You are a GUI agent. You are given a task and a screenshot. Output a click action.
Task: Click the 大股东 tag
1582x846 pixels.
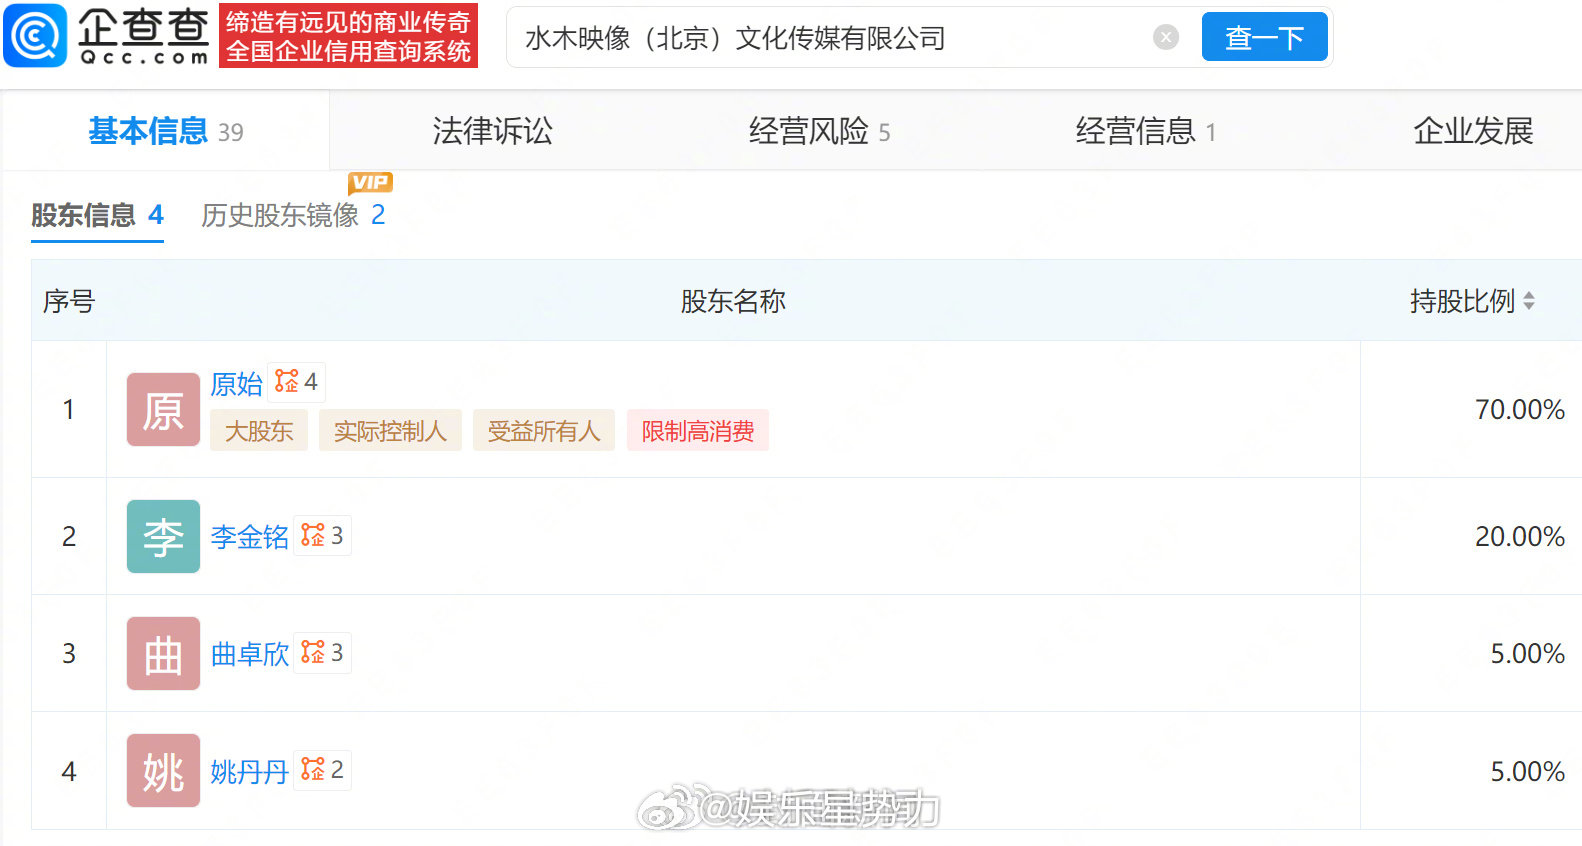[x=259, y=431]
